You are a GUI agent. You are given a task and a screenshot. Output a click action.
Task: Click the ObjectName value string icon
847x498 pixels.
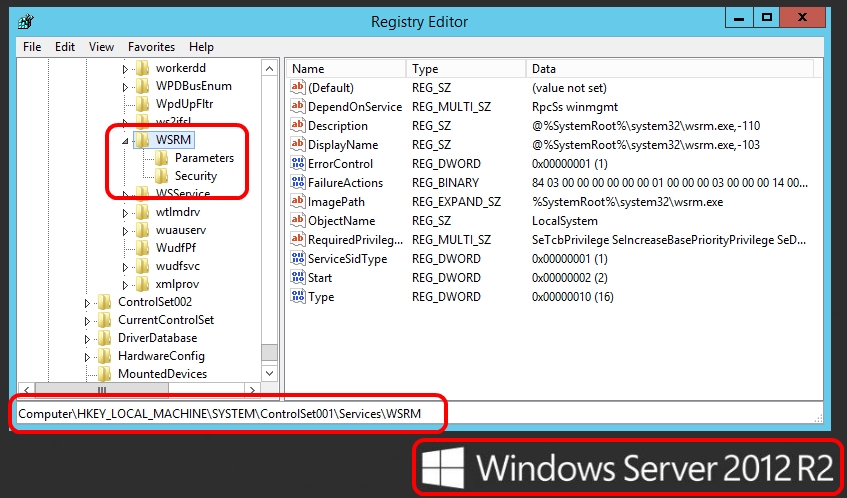(298, 220)
